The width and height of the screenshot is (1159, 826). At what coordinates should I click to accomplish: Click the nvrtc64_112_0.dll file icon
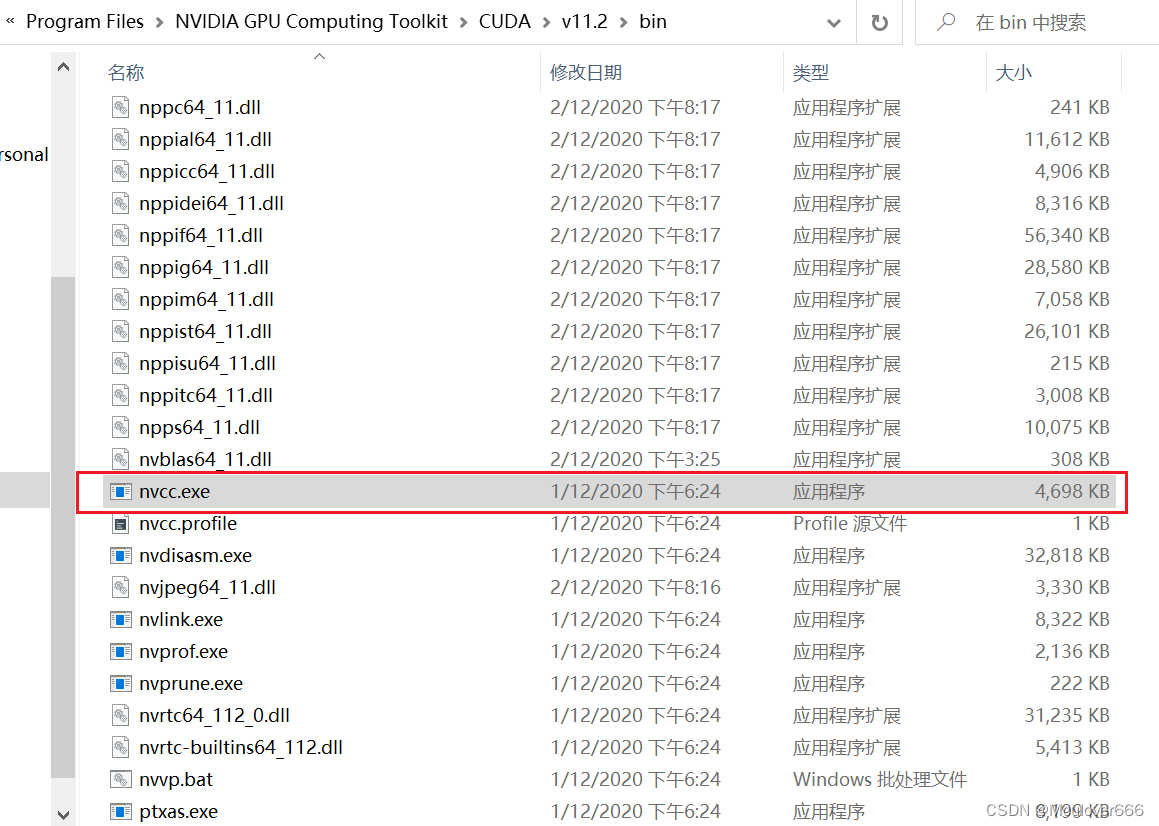[120, 716]
